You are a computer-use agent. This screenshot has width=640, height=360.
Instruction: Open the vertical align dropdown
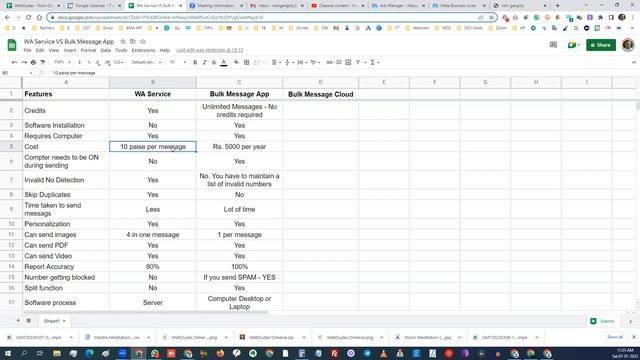289,62
